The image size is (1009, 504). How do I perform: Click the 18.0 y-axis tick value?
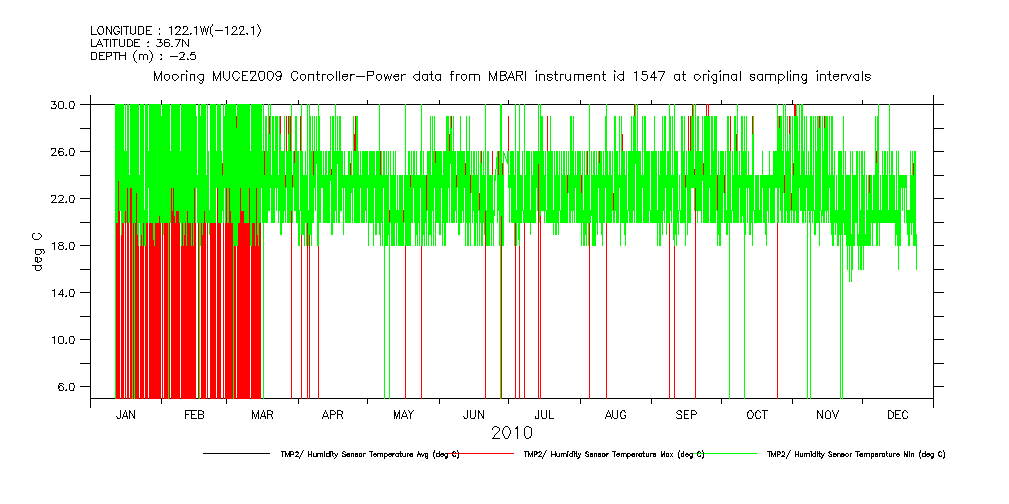click(65, 245)
